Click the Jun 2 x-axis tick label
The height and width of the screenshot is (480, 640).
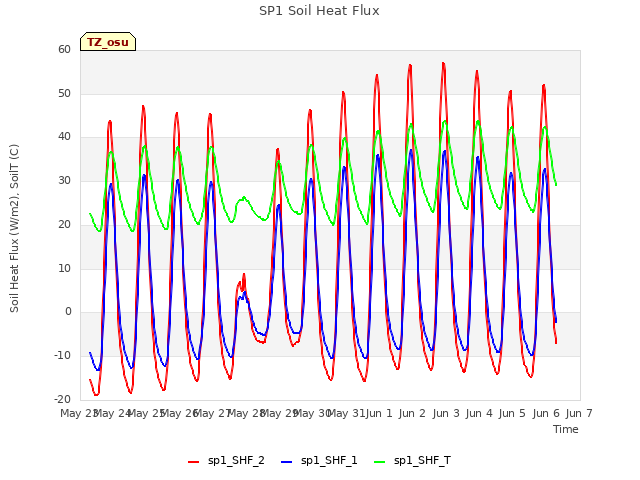[412, 413]
